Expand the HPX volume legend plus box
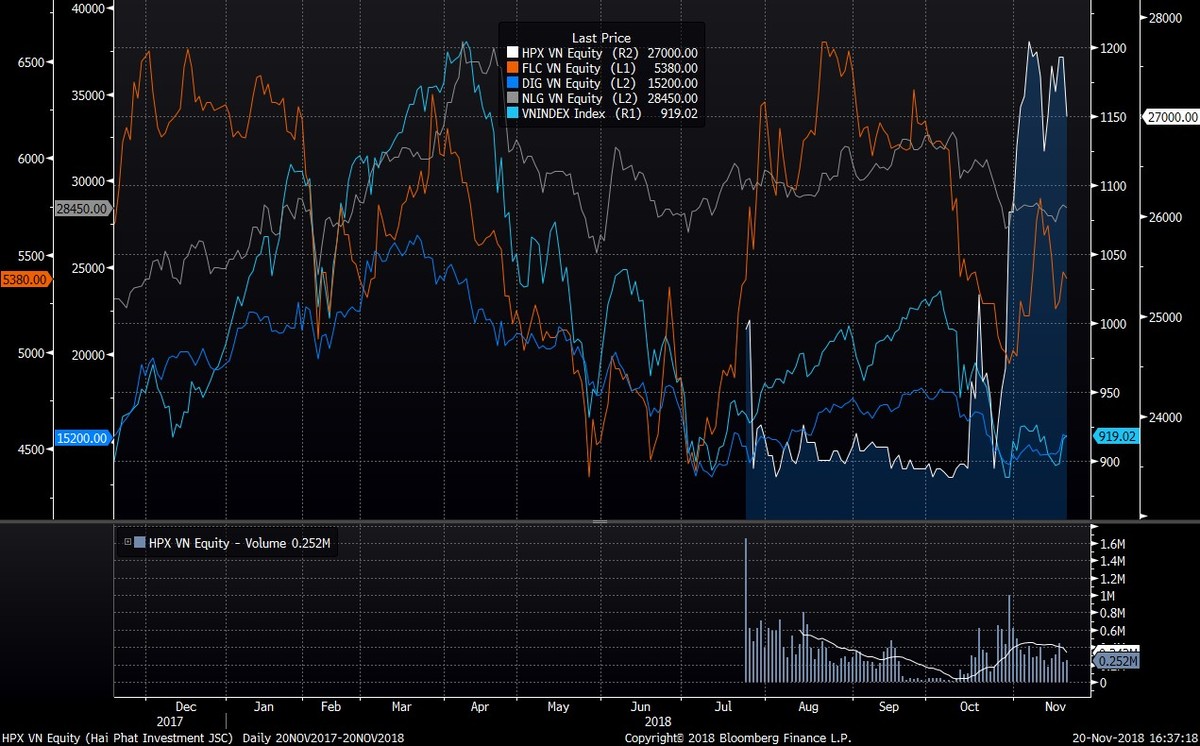This screenshot has height=746, width=1200. point(127,542)
